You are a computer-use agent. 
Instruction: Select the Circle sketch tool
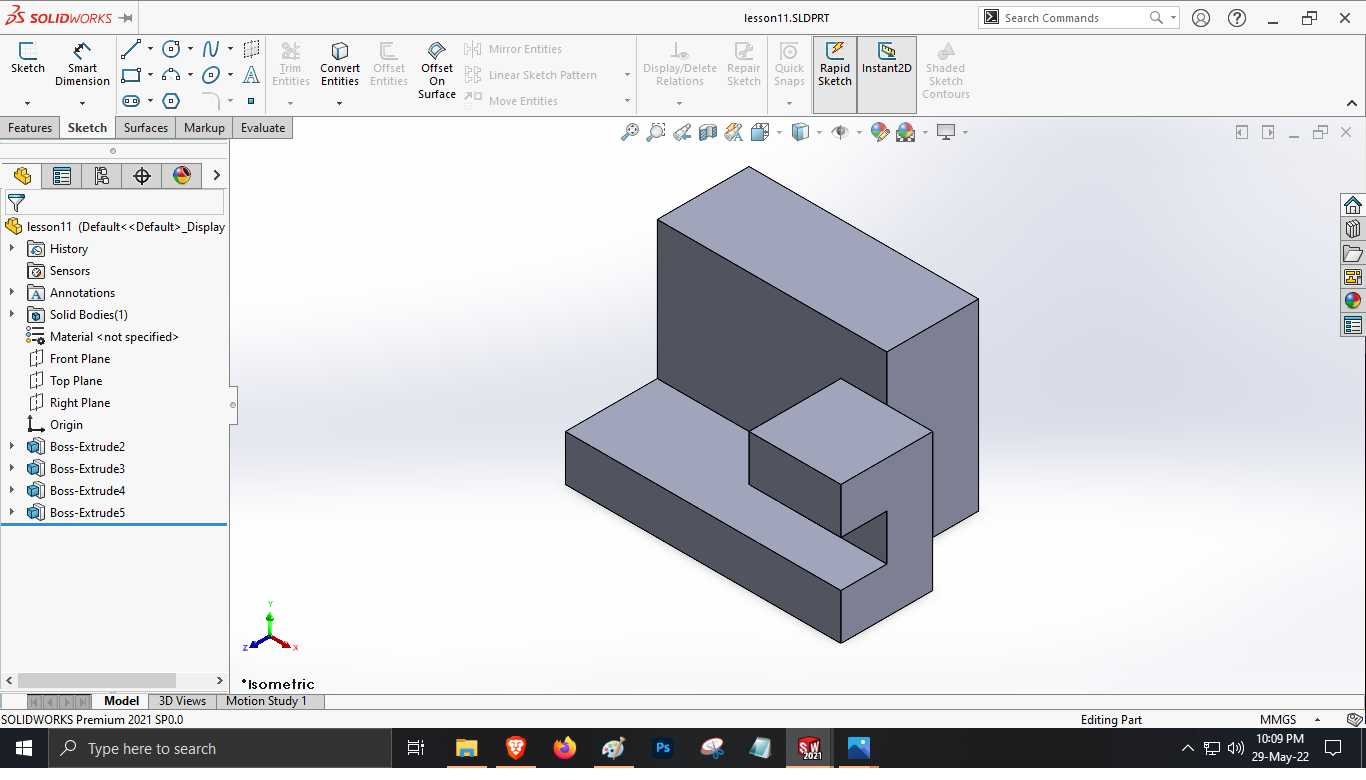pos(171,49)
